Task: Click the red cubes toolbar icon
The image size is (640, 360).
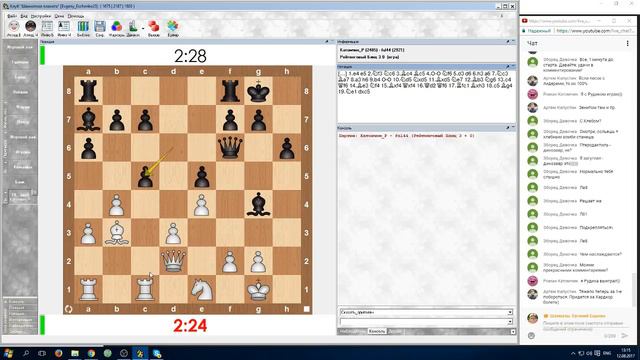Action: (x=154, y=27)
